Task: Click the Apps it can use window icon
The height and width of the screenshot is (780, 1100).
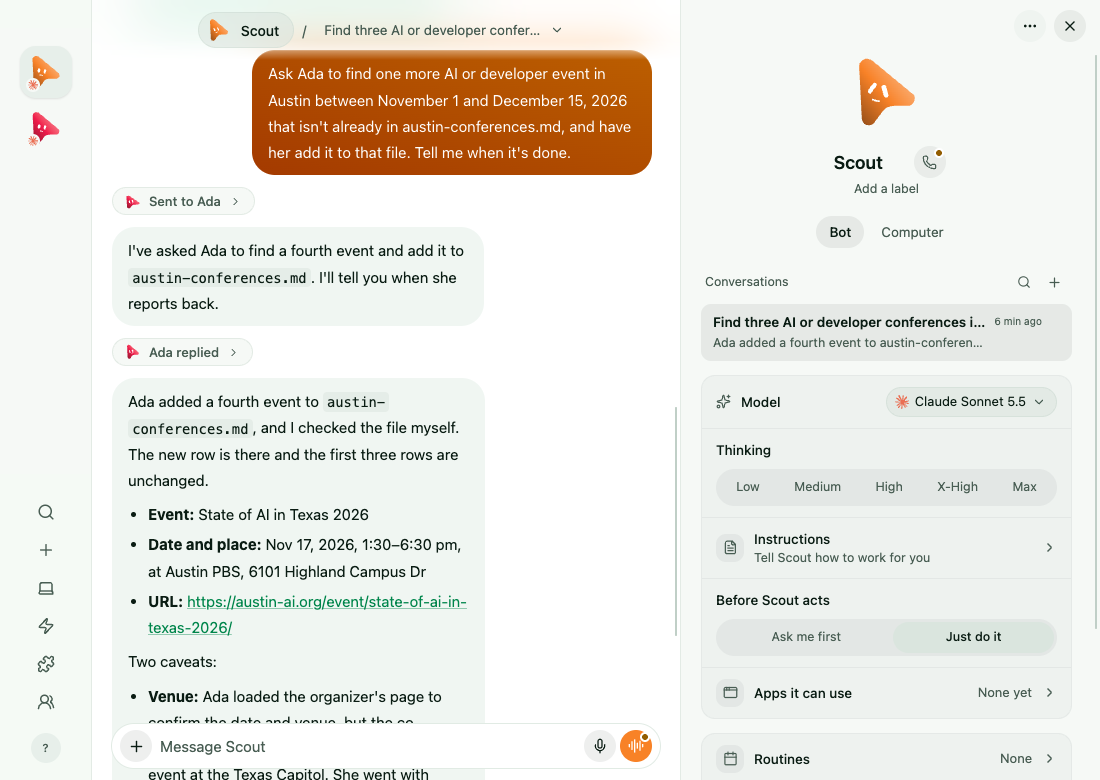Action: coord(730,692)
